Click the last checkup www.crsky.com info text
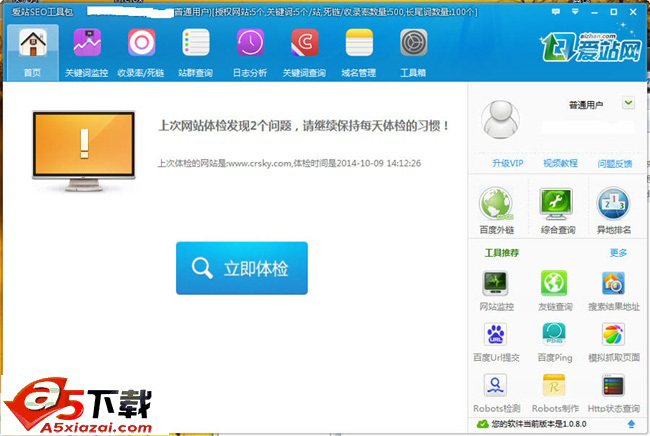This screenshot has width=650, height=436. [289, 163]
